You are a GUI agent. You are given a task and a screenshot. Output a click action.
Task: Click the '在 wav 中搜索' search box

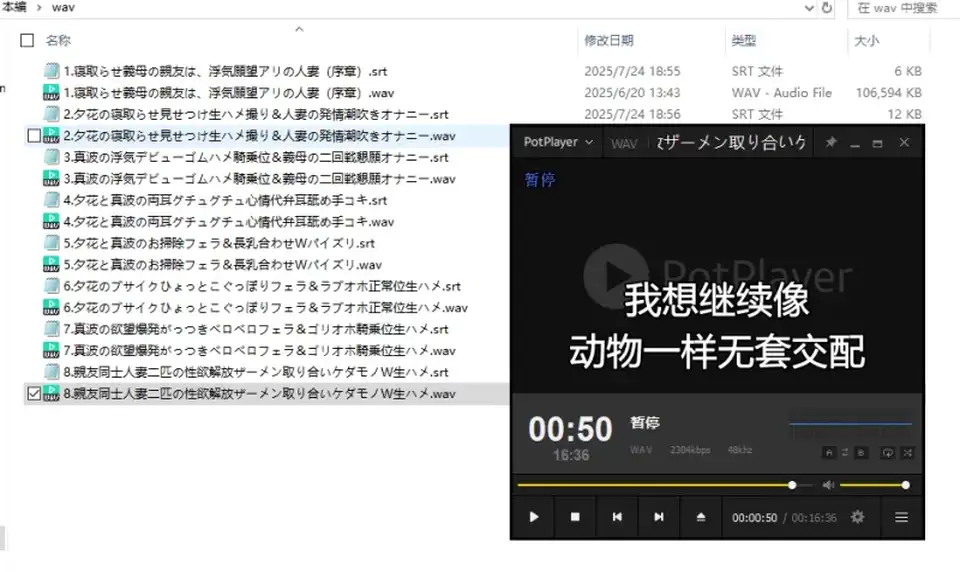(904, 8)
